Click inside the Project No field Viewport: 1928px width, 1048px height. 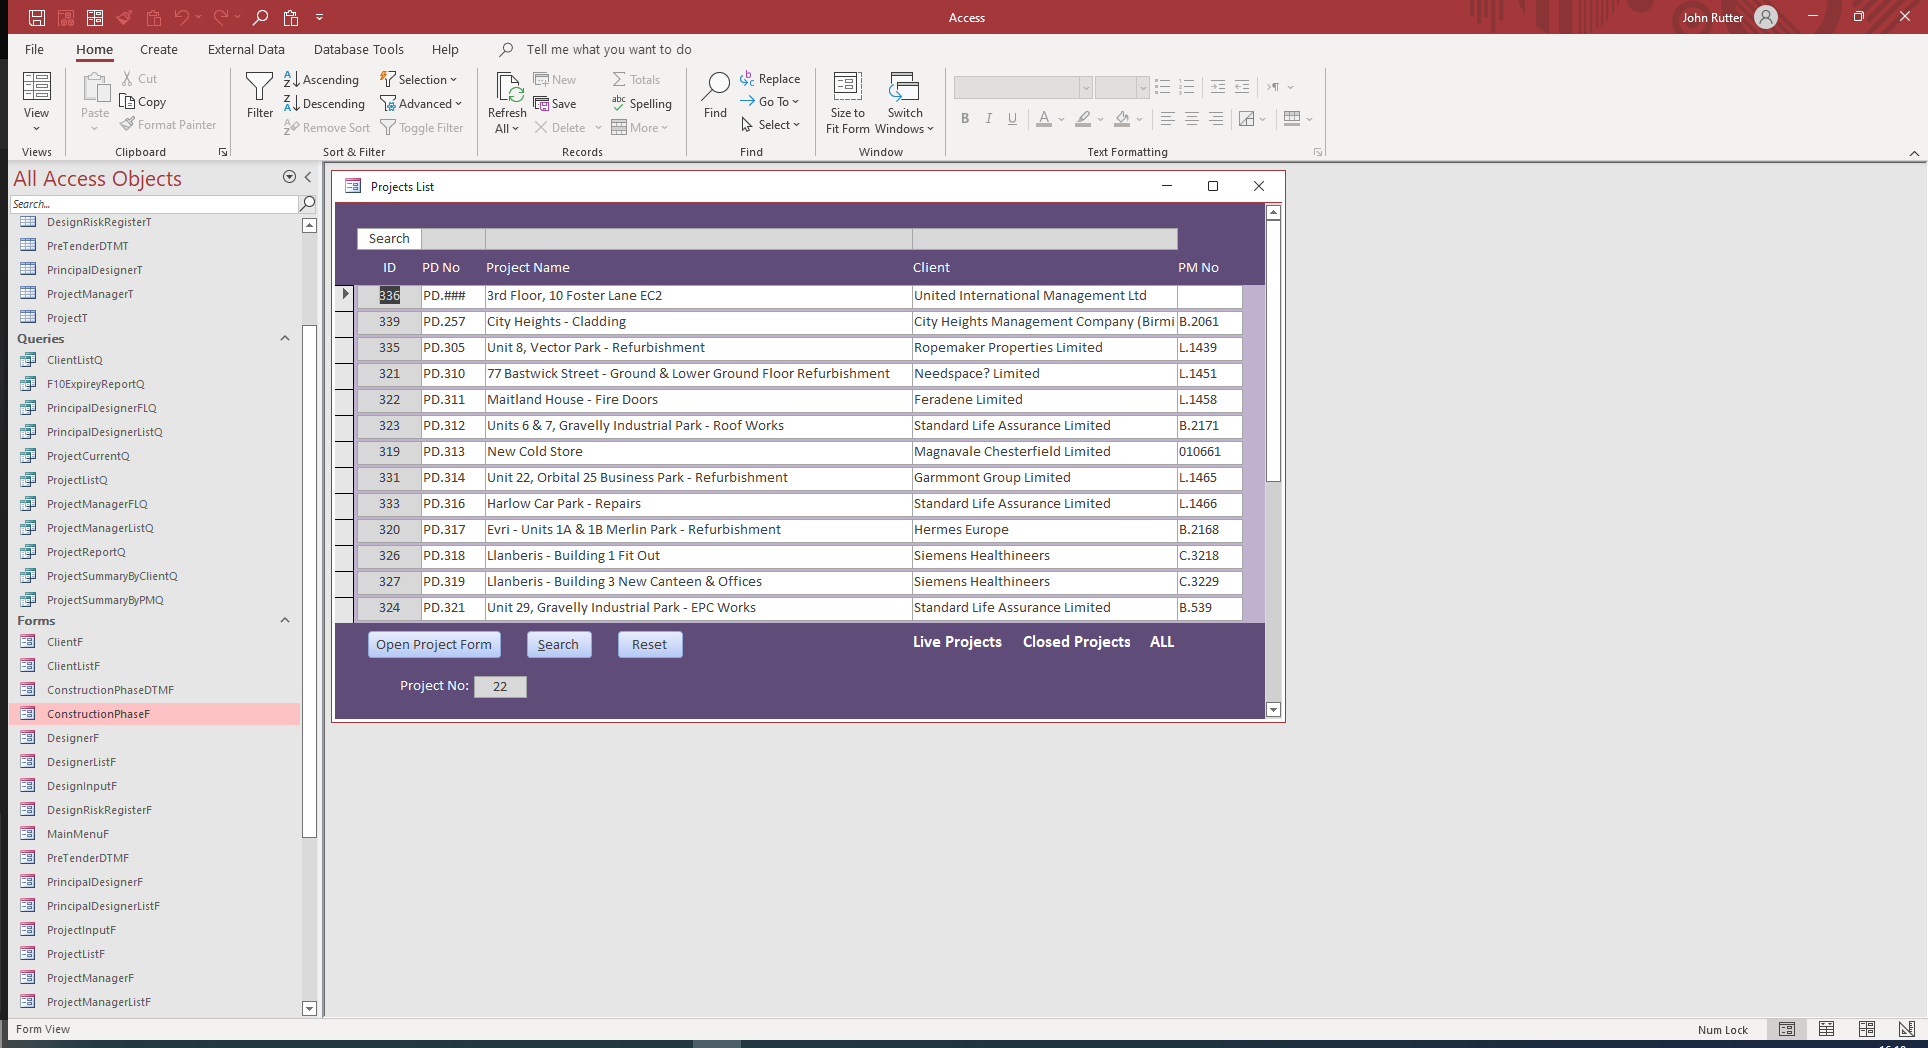pos(500,686)
